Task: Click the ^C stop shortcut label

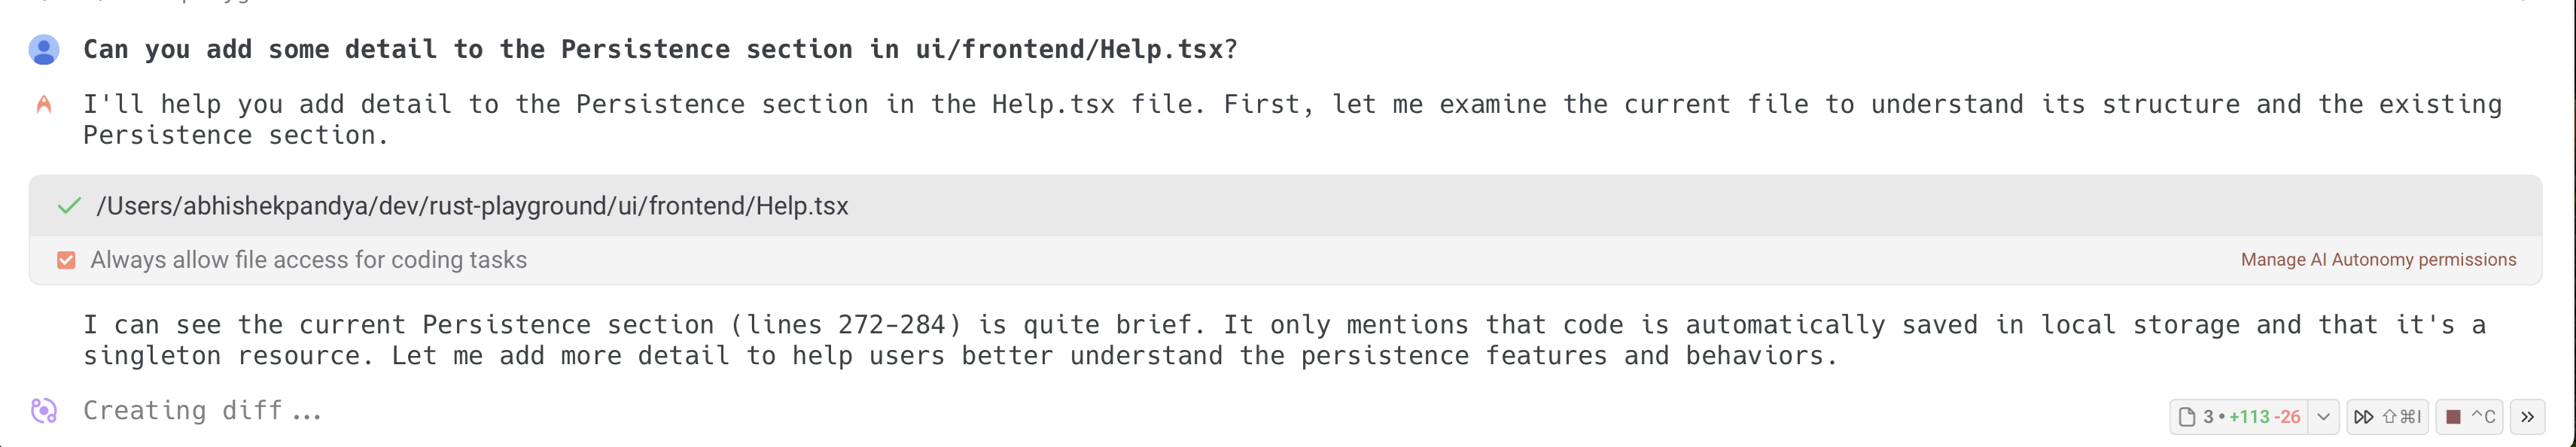Action: (x=2483, y=417)
